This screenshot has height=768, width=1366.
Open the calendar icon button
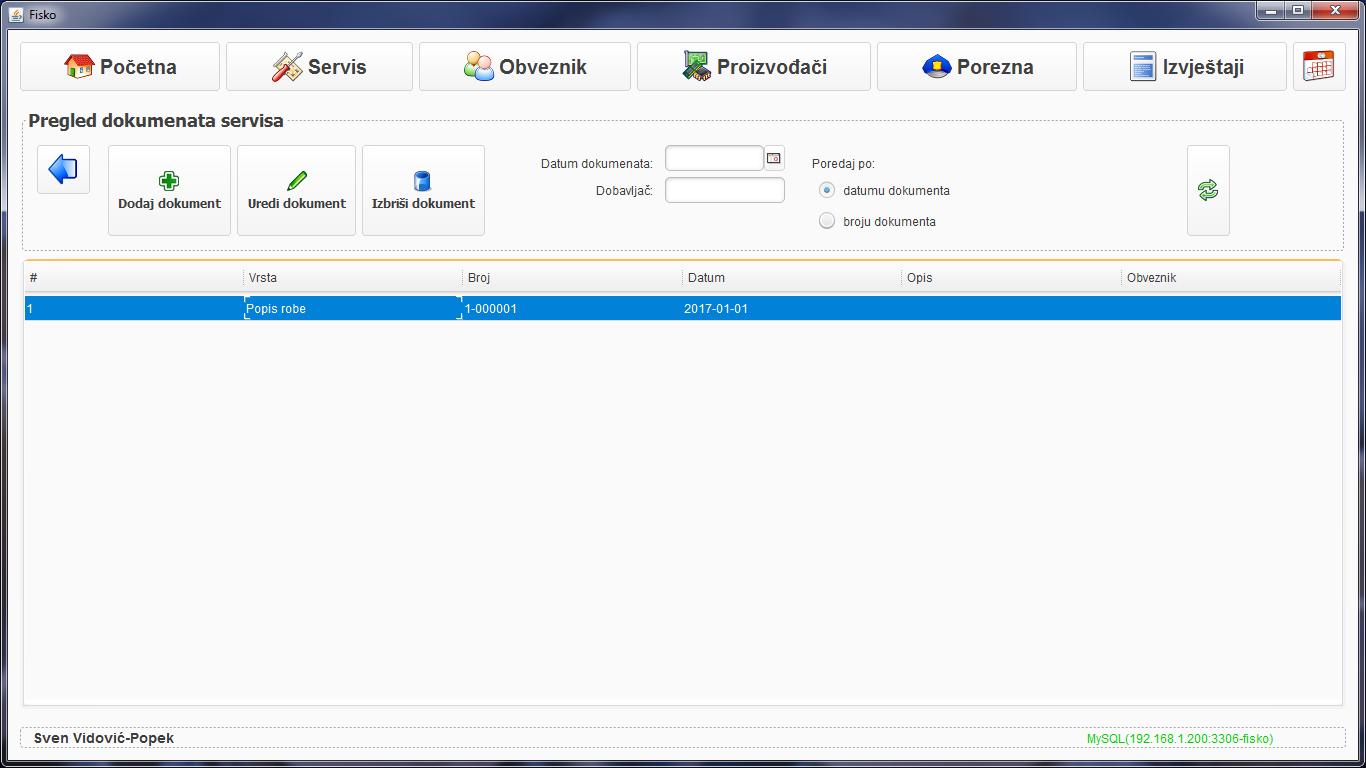tap(1319, 67)
